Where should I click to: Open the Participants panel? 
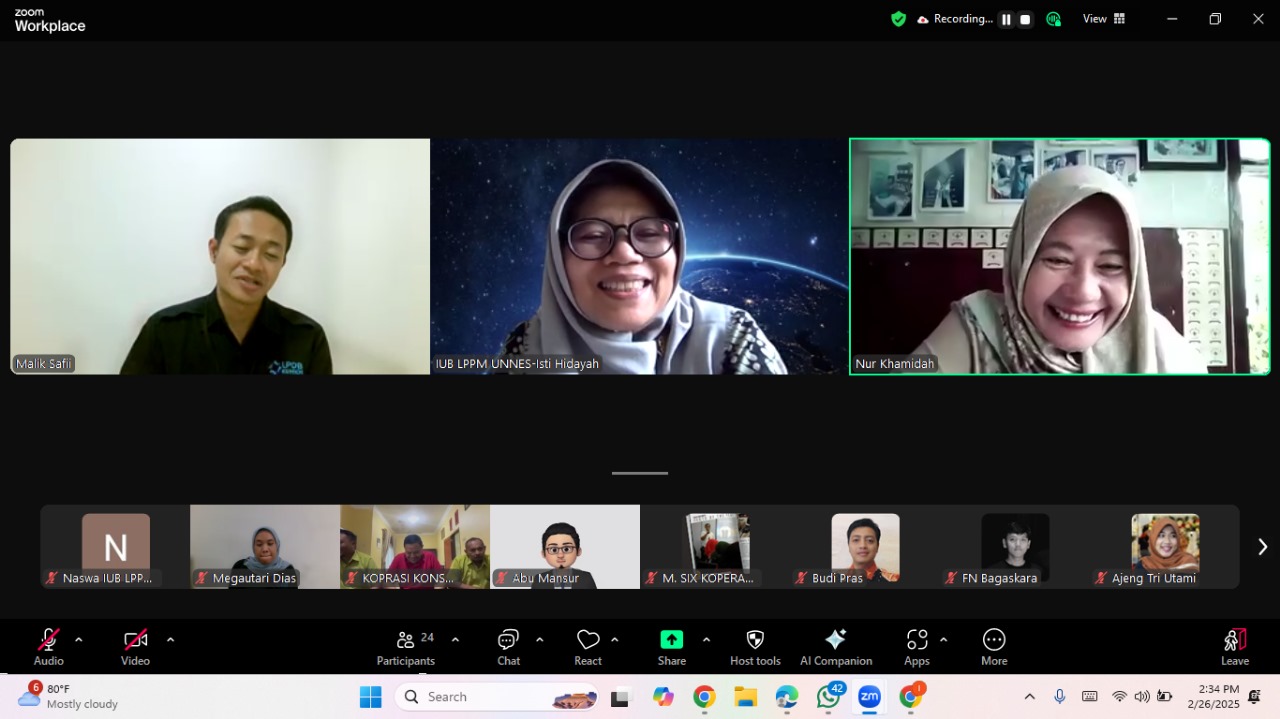tap(406, 646)
